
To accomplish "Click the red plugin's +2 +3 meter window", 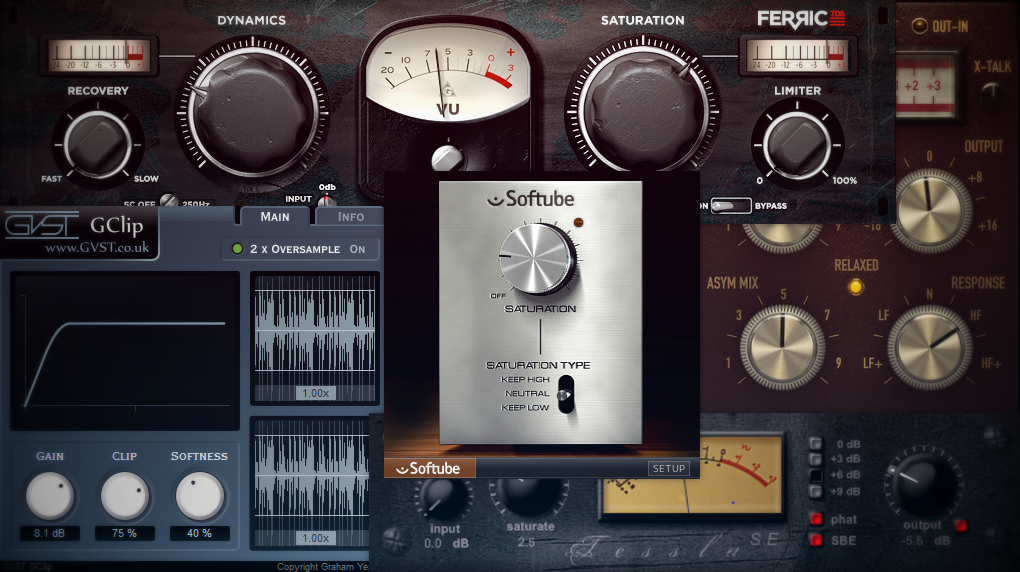I will click(x=927, y=87).
